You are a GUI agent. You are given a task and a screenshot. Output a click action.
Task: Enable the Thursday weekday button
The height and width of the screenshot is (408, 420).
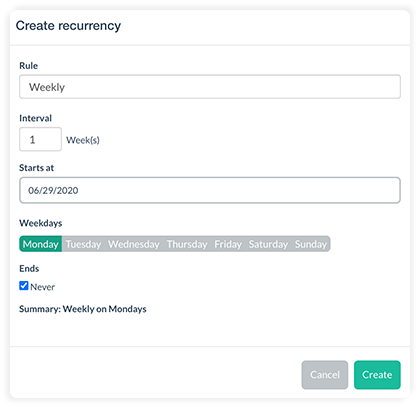point(187,244)
